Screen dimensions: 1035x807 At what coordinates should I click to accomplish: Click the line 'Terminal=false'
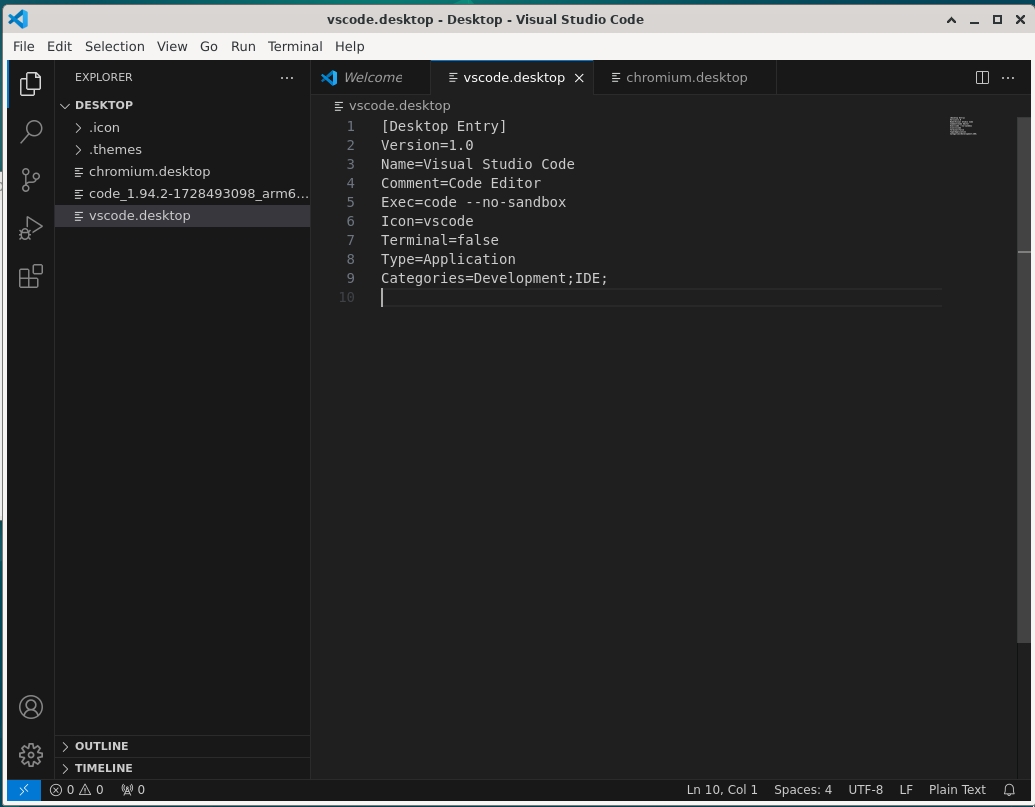pos(440,240)
